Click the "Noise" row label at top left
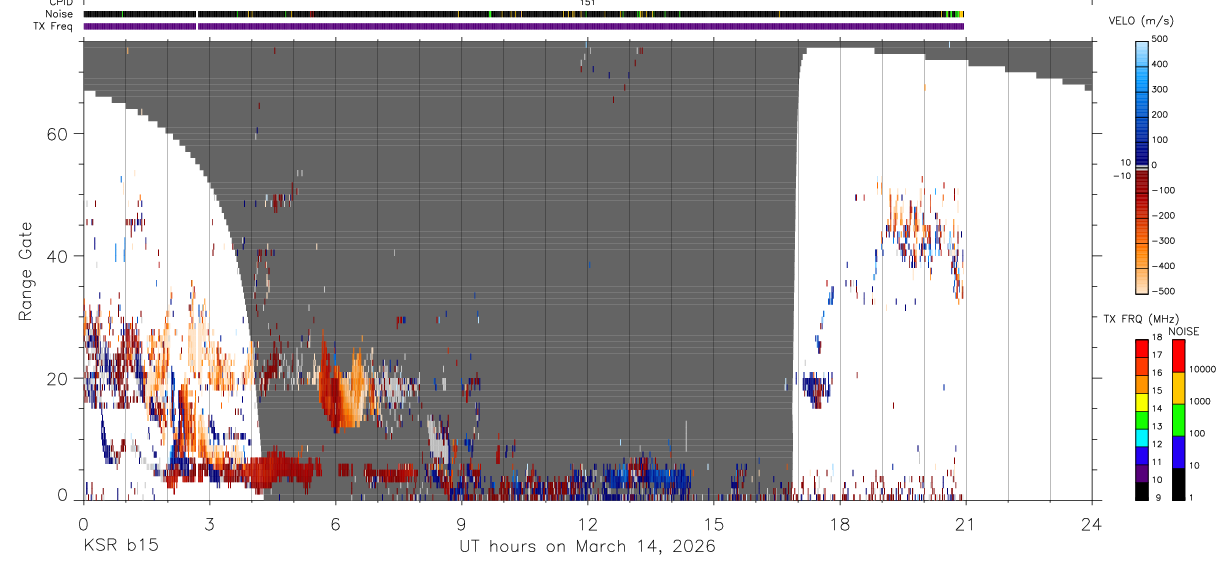This screenshot has height=567, width=1228. 61,14
